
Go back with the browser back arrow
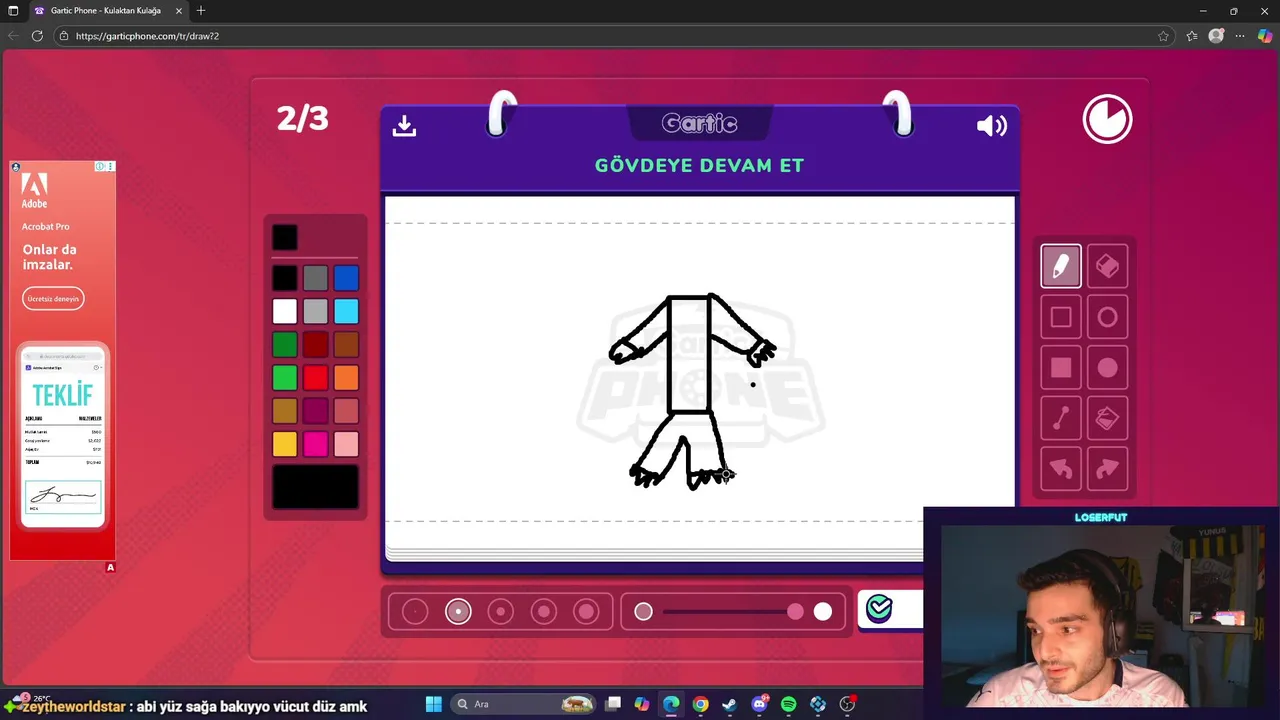pyautogui.click(x=13, y=35)
